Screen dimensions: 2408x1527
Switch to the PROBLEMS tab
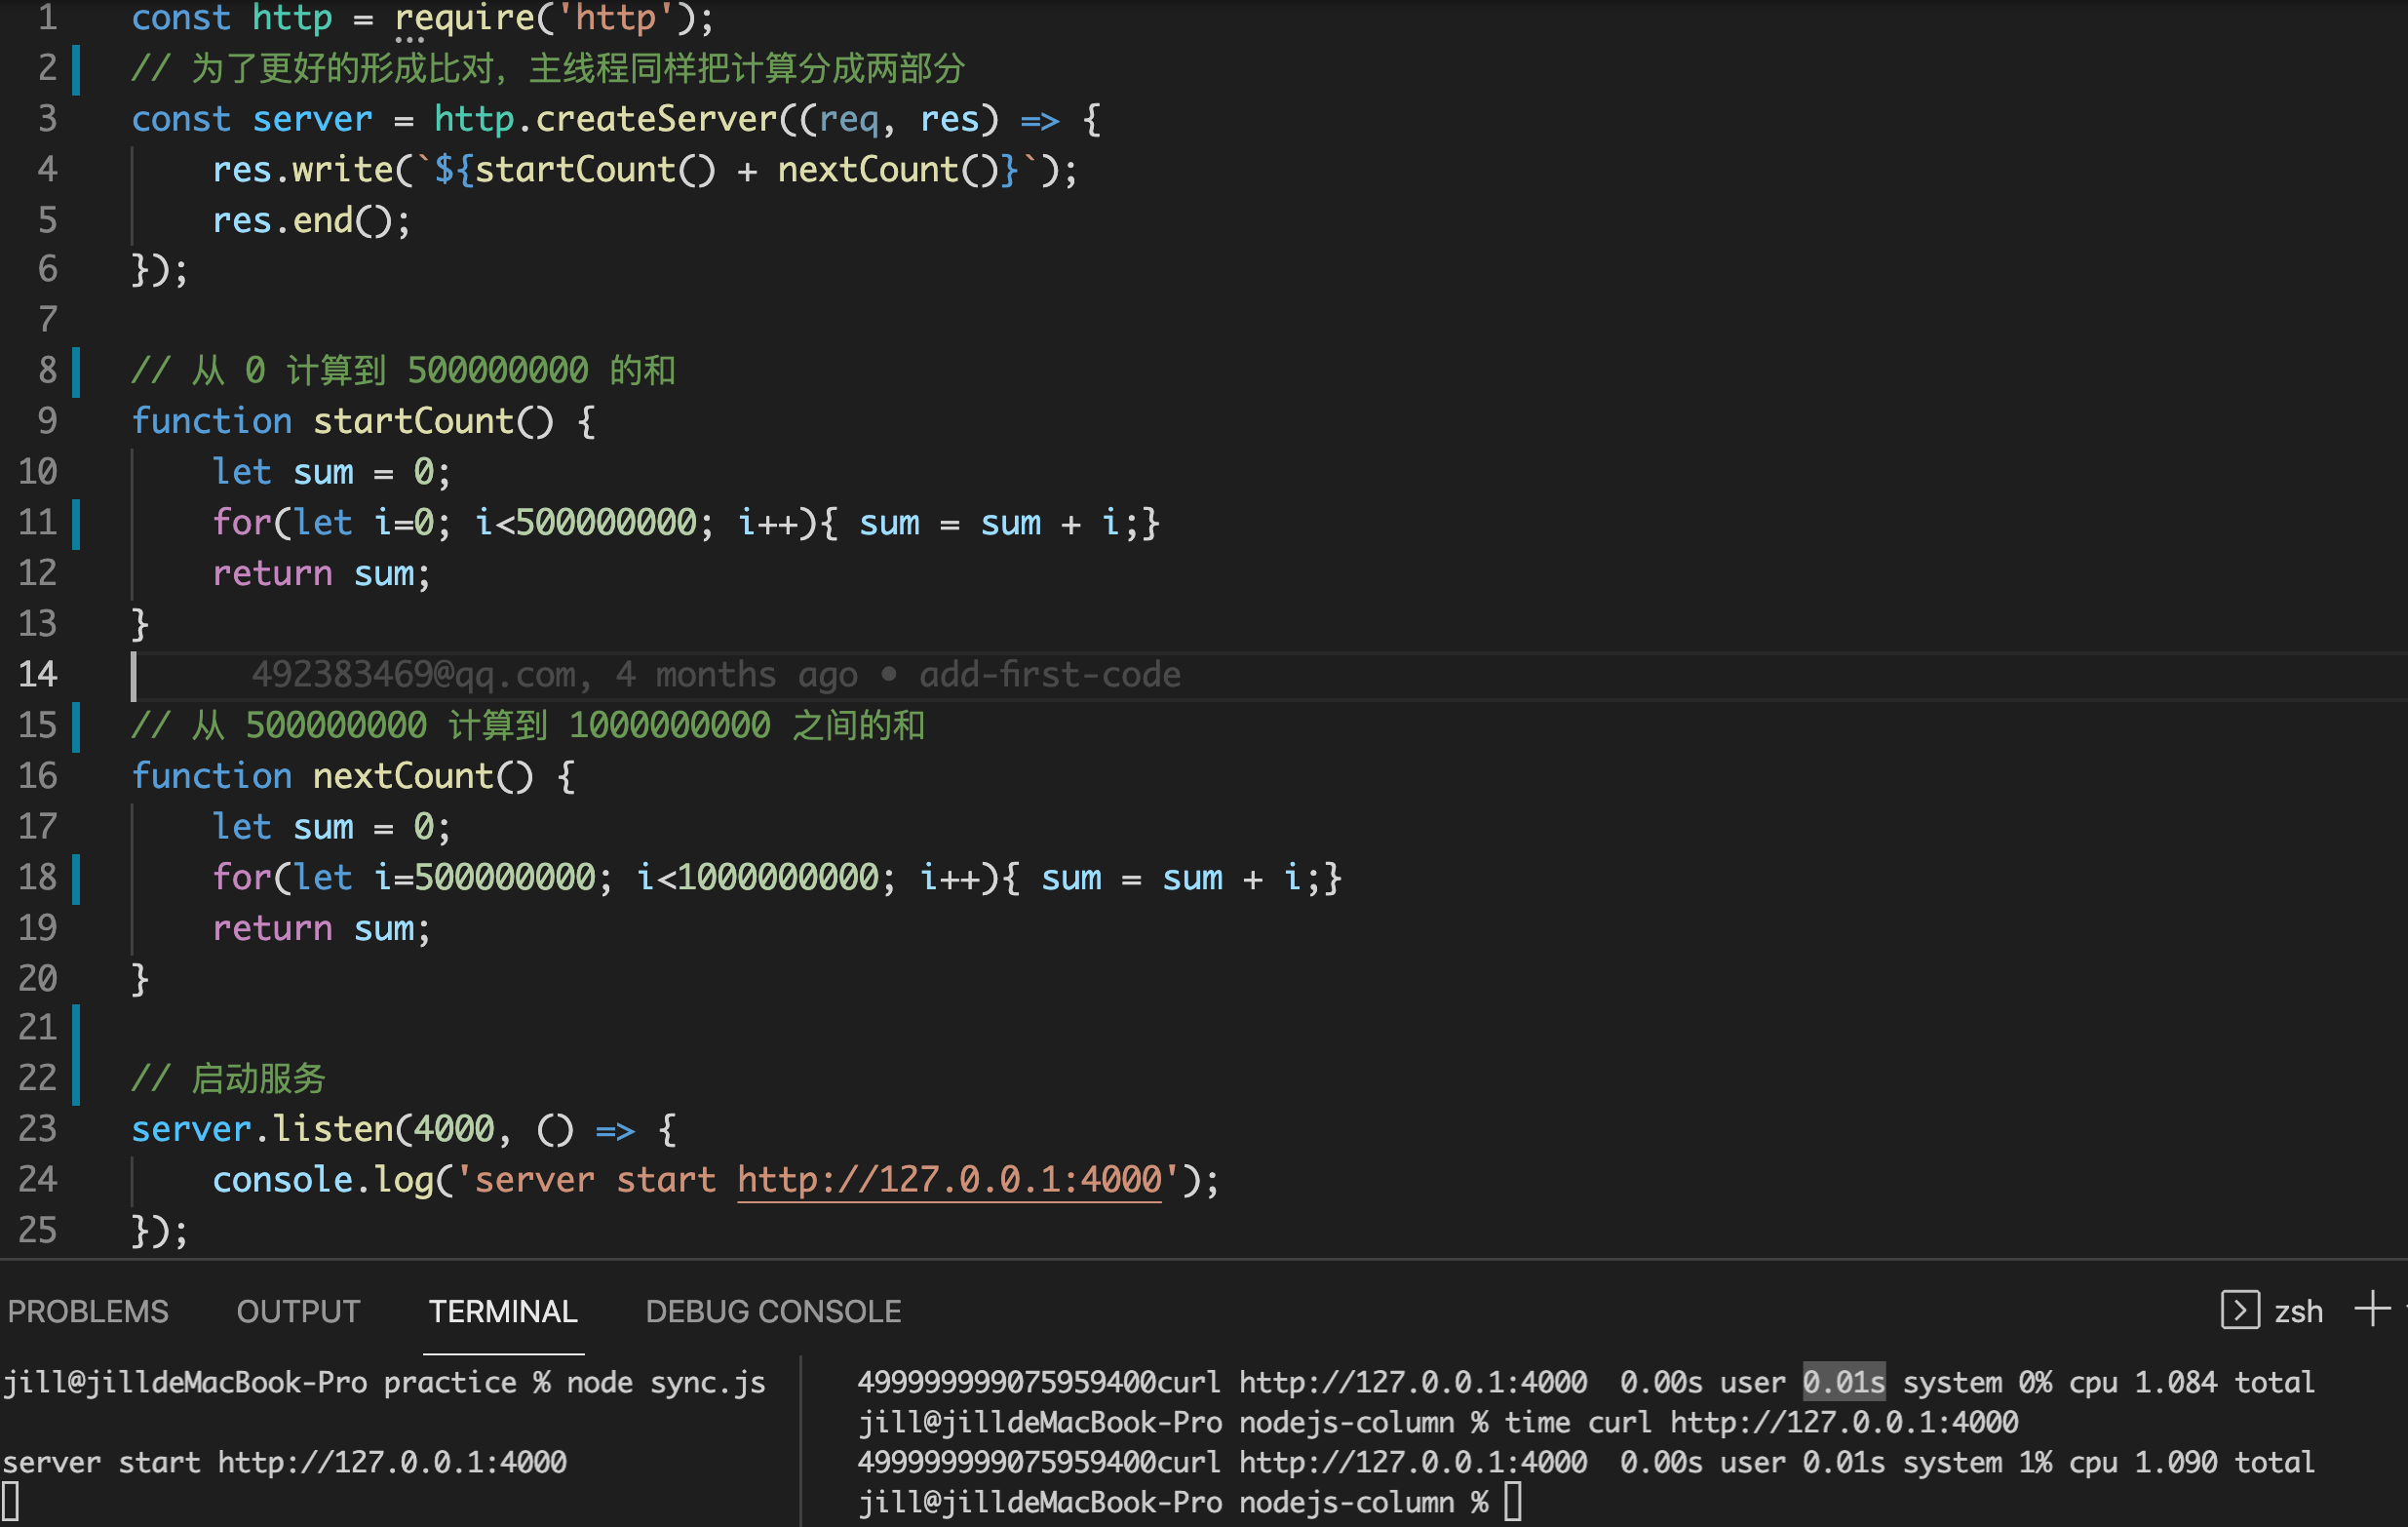tap(88, 1311)
